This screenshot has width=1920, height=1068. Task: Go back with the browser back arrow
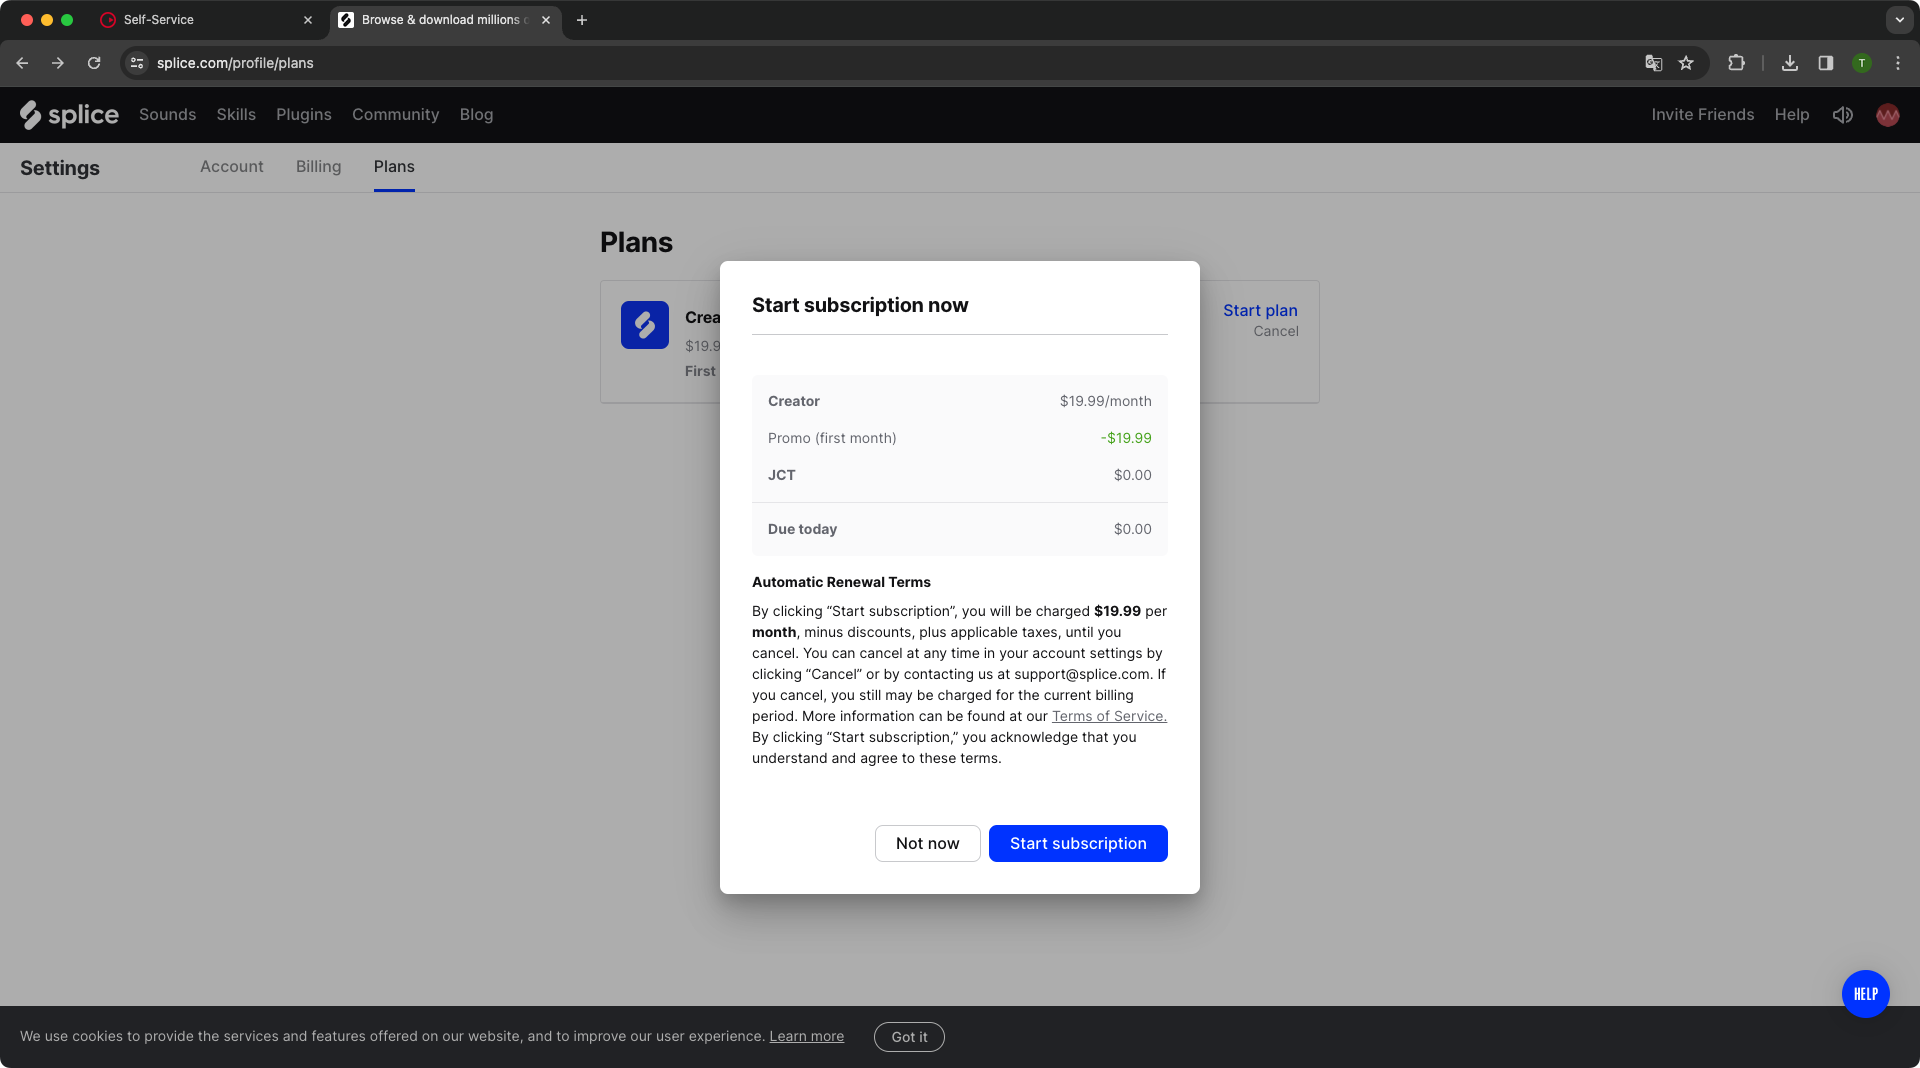tap(22, 63)
